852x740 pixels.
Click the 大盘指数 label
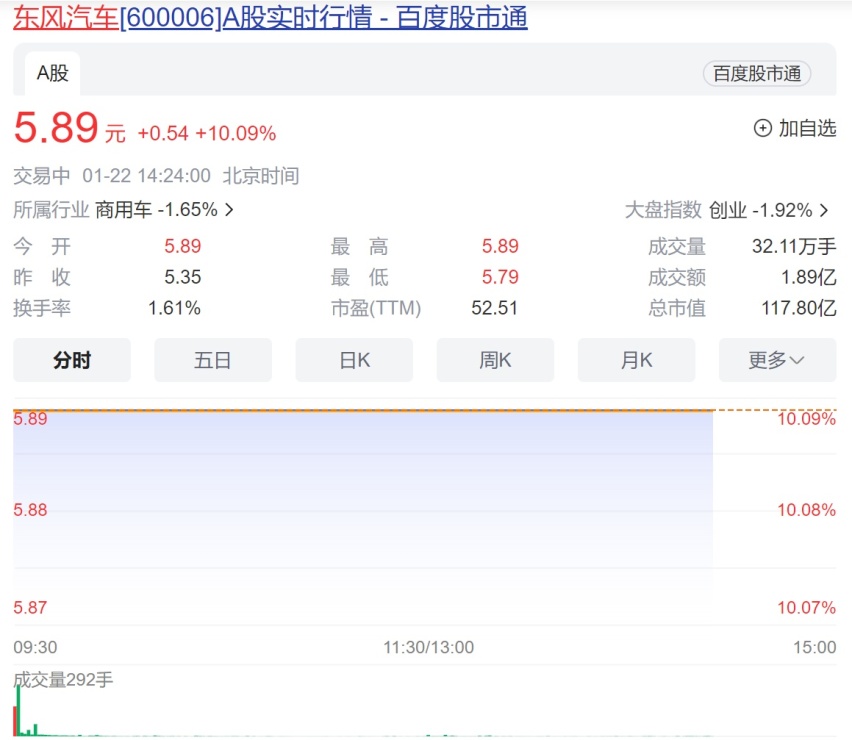tap(663, 210)
